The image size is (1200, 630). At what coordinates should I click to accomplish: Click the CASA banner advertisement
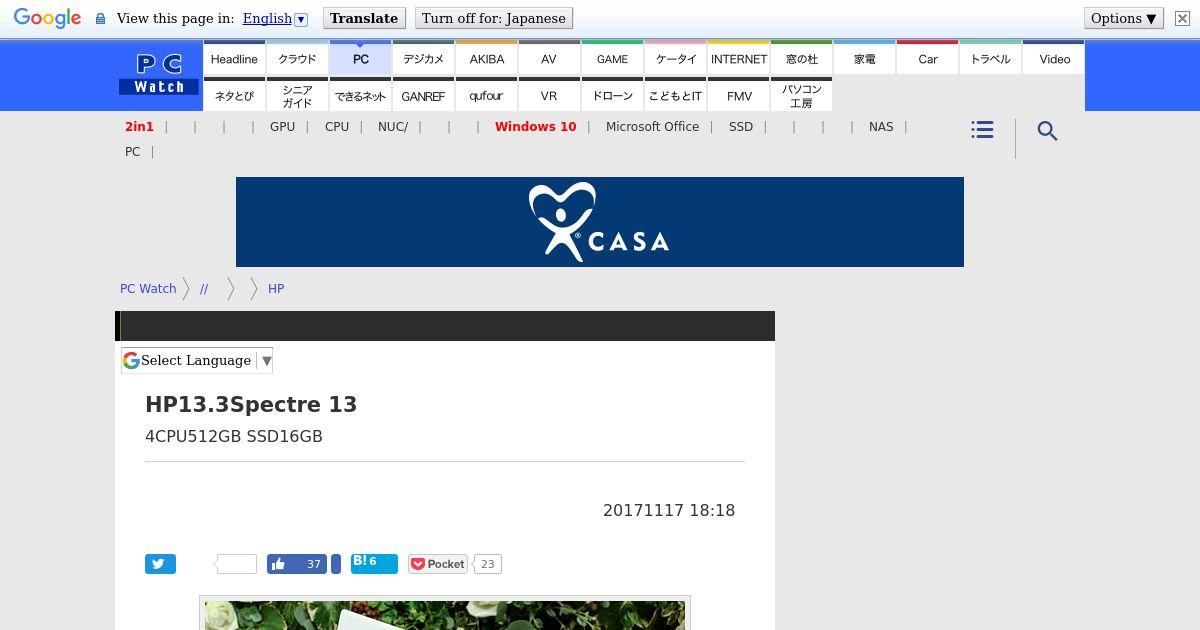pyautogui.click(x=600, y=222)
